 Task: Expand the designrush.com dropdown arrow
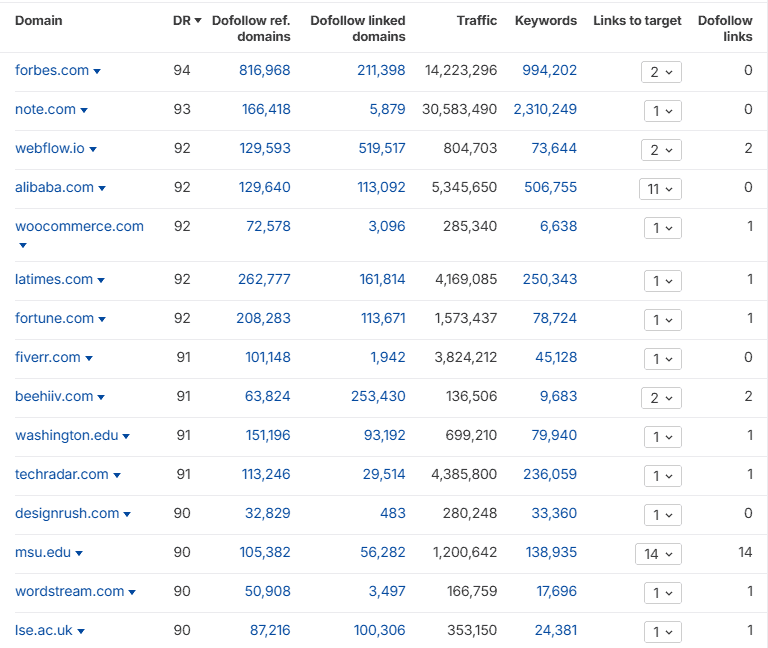coord(127,515)
